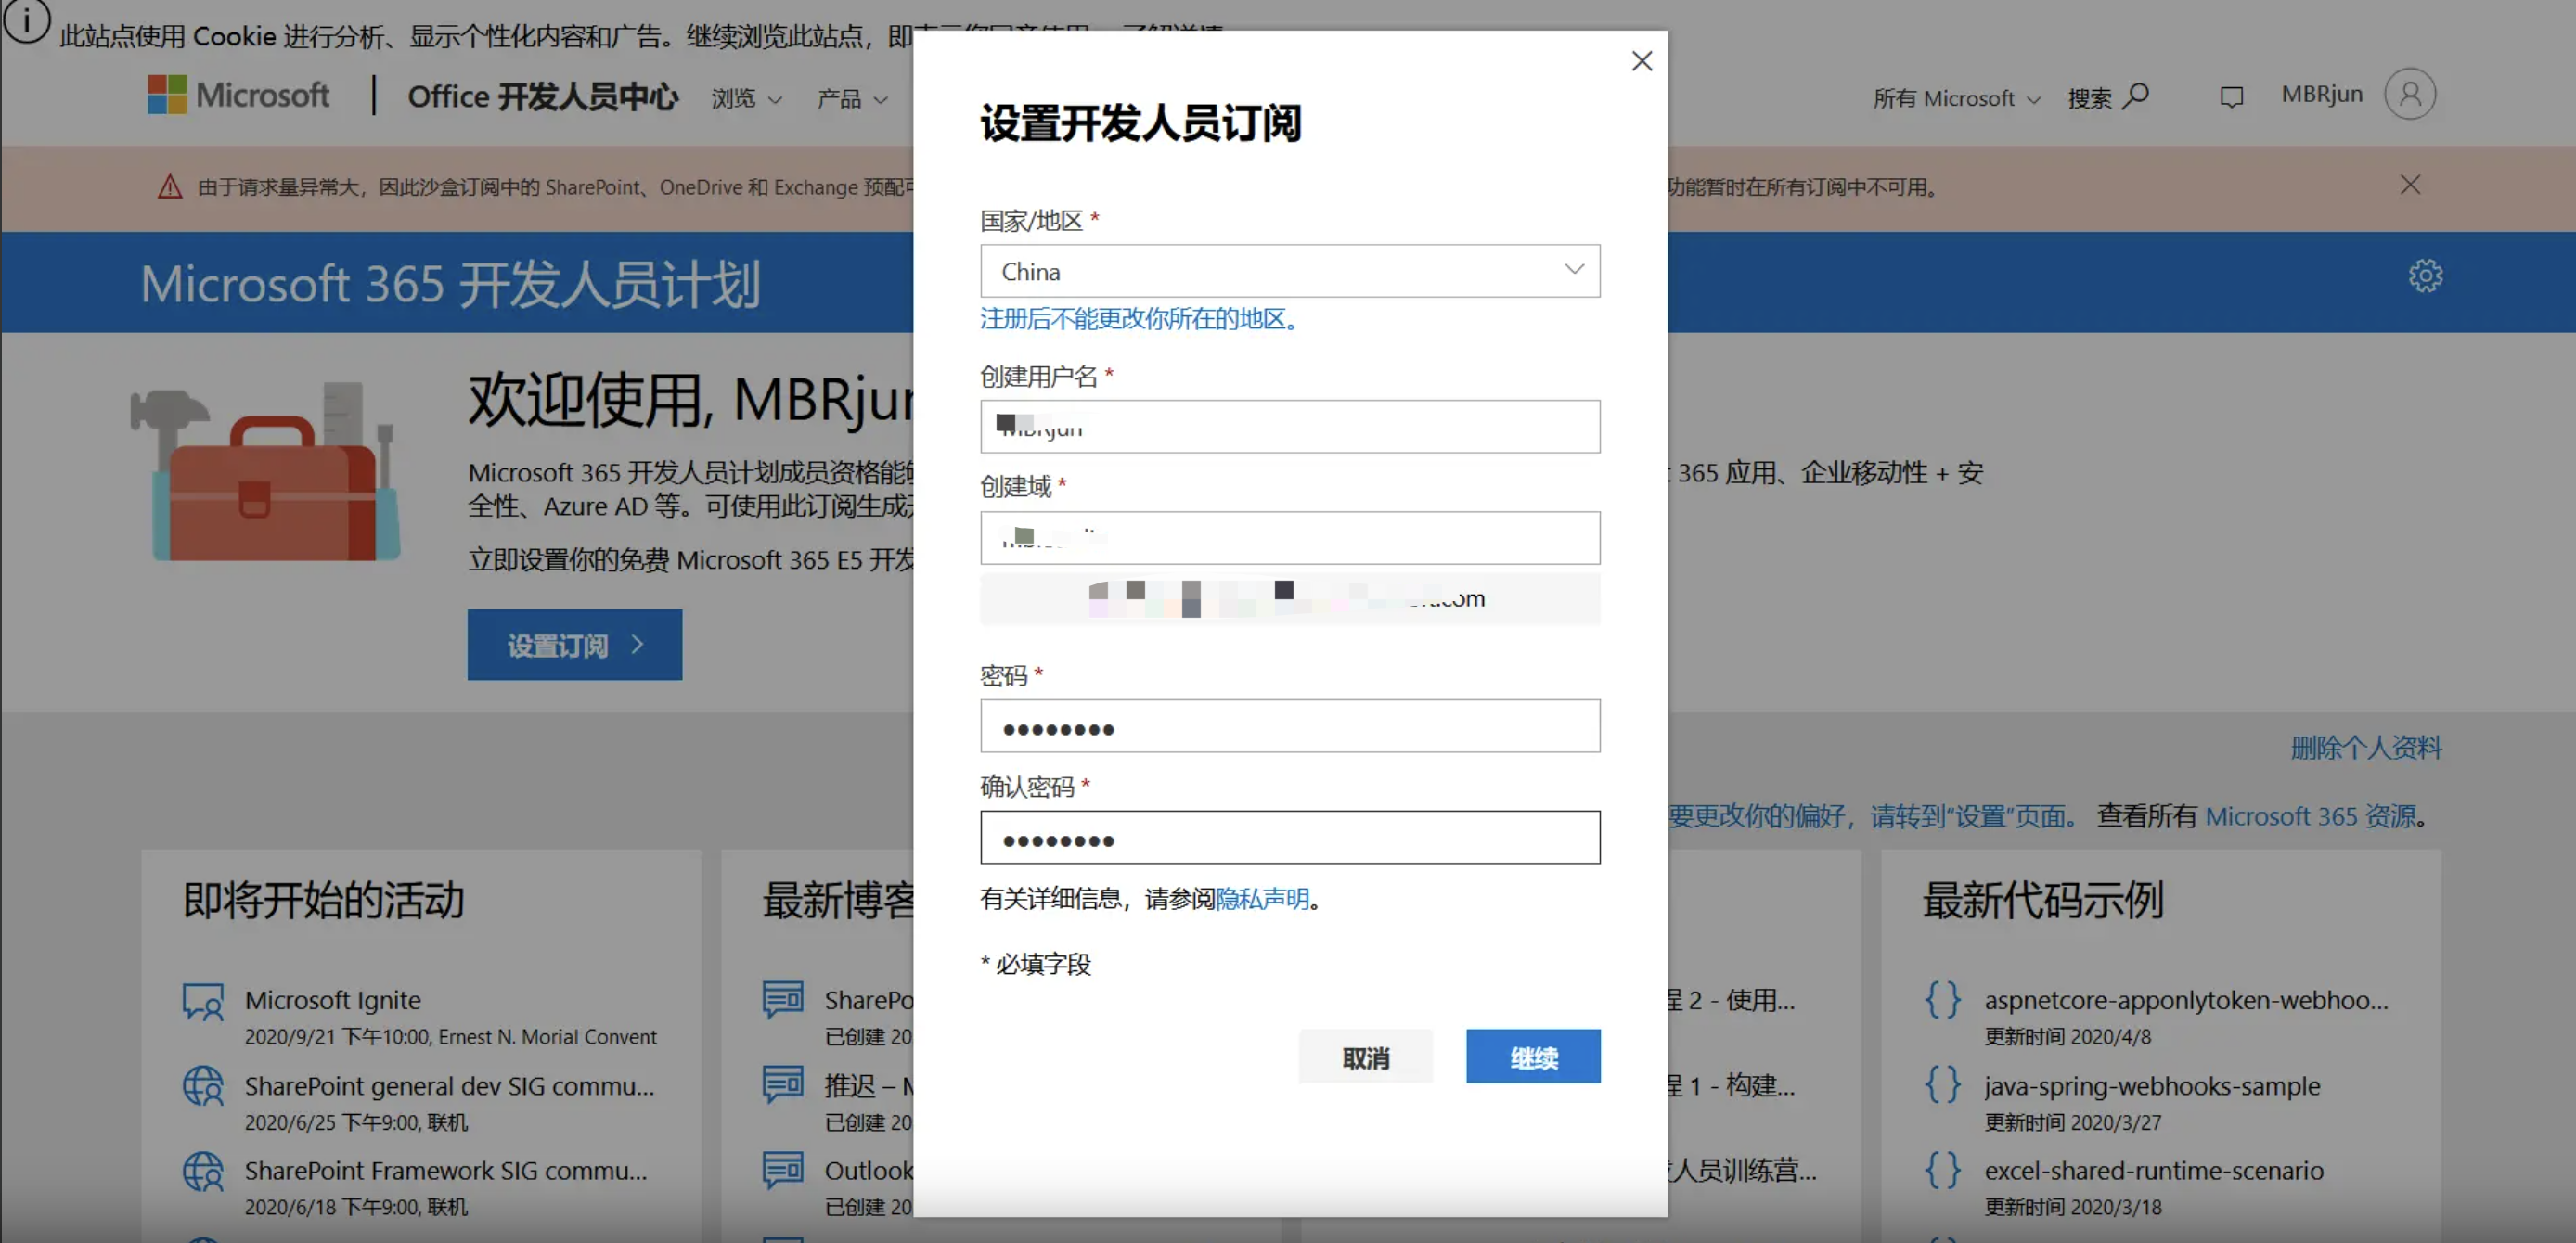Click the confirm password input field
The width and height of the screenshot is (2576, 1243).
click(x=1290, y=837)
